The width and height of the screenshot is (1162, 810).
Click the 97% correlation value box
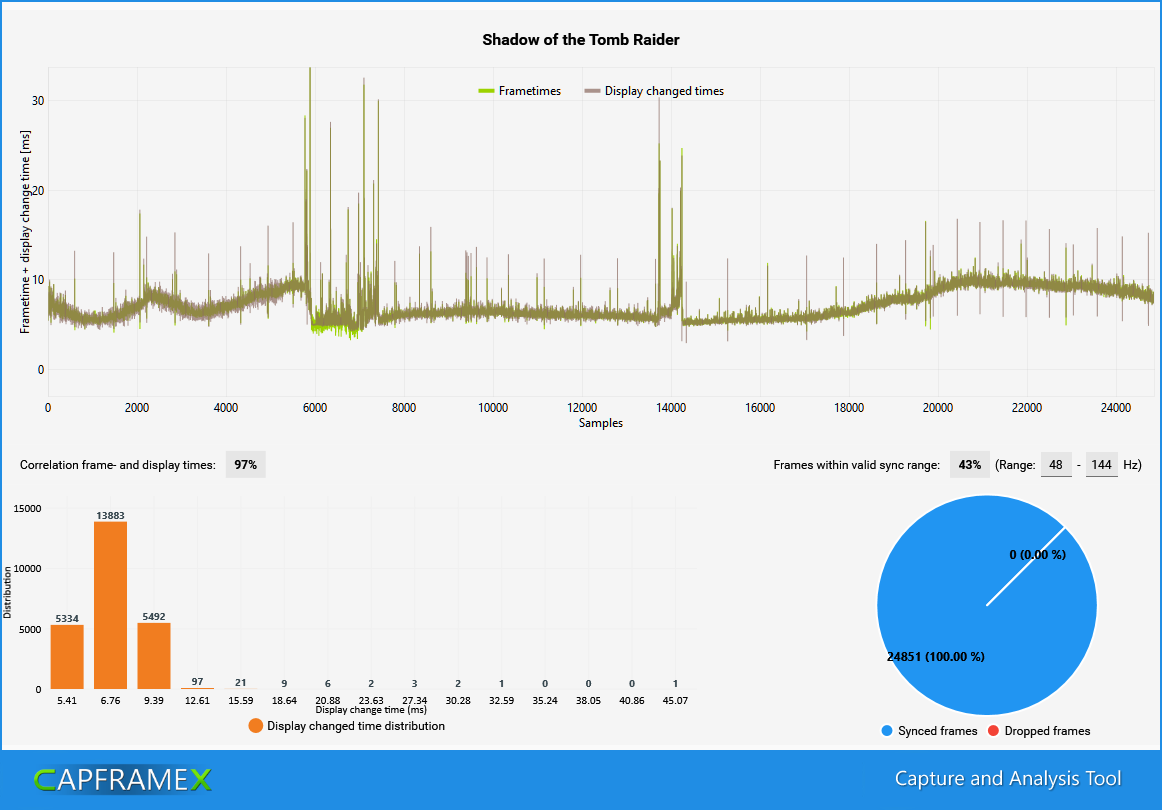(x=245, y=464)
